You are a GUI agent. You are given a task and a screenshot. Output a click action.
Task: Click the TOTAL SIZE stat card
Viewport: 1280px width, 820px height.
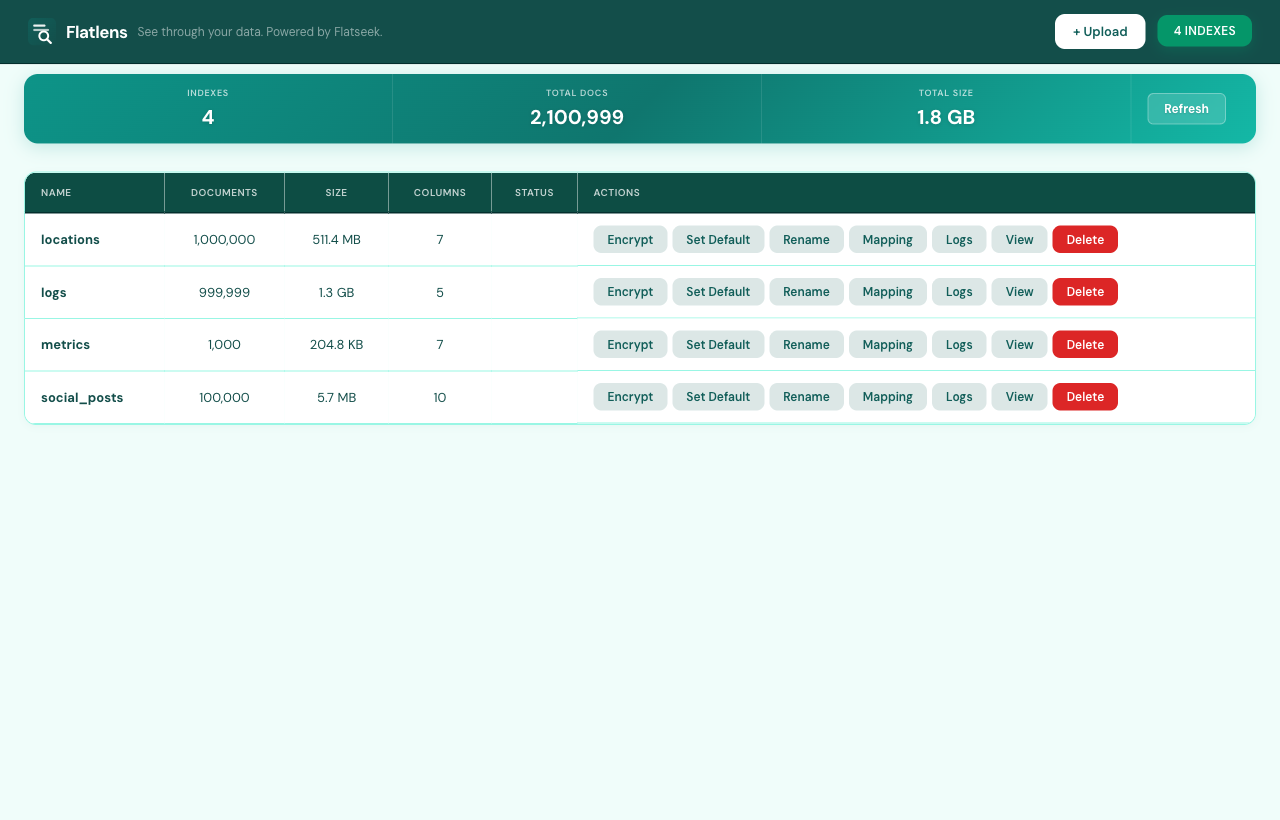tap(945, 108)
